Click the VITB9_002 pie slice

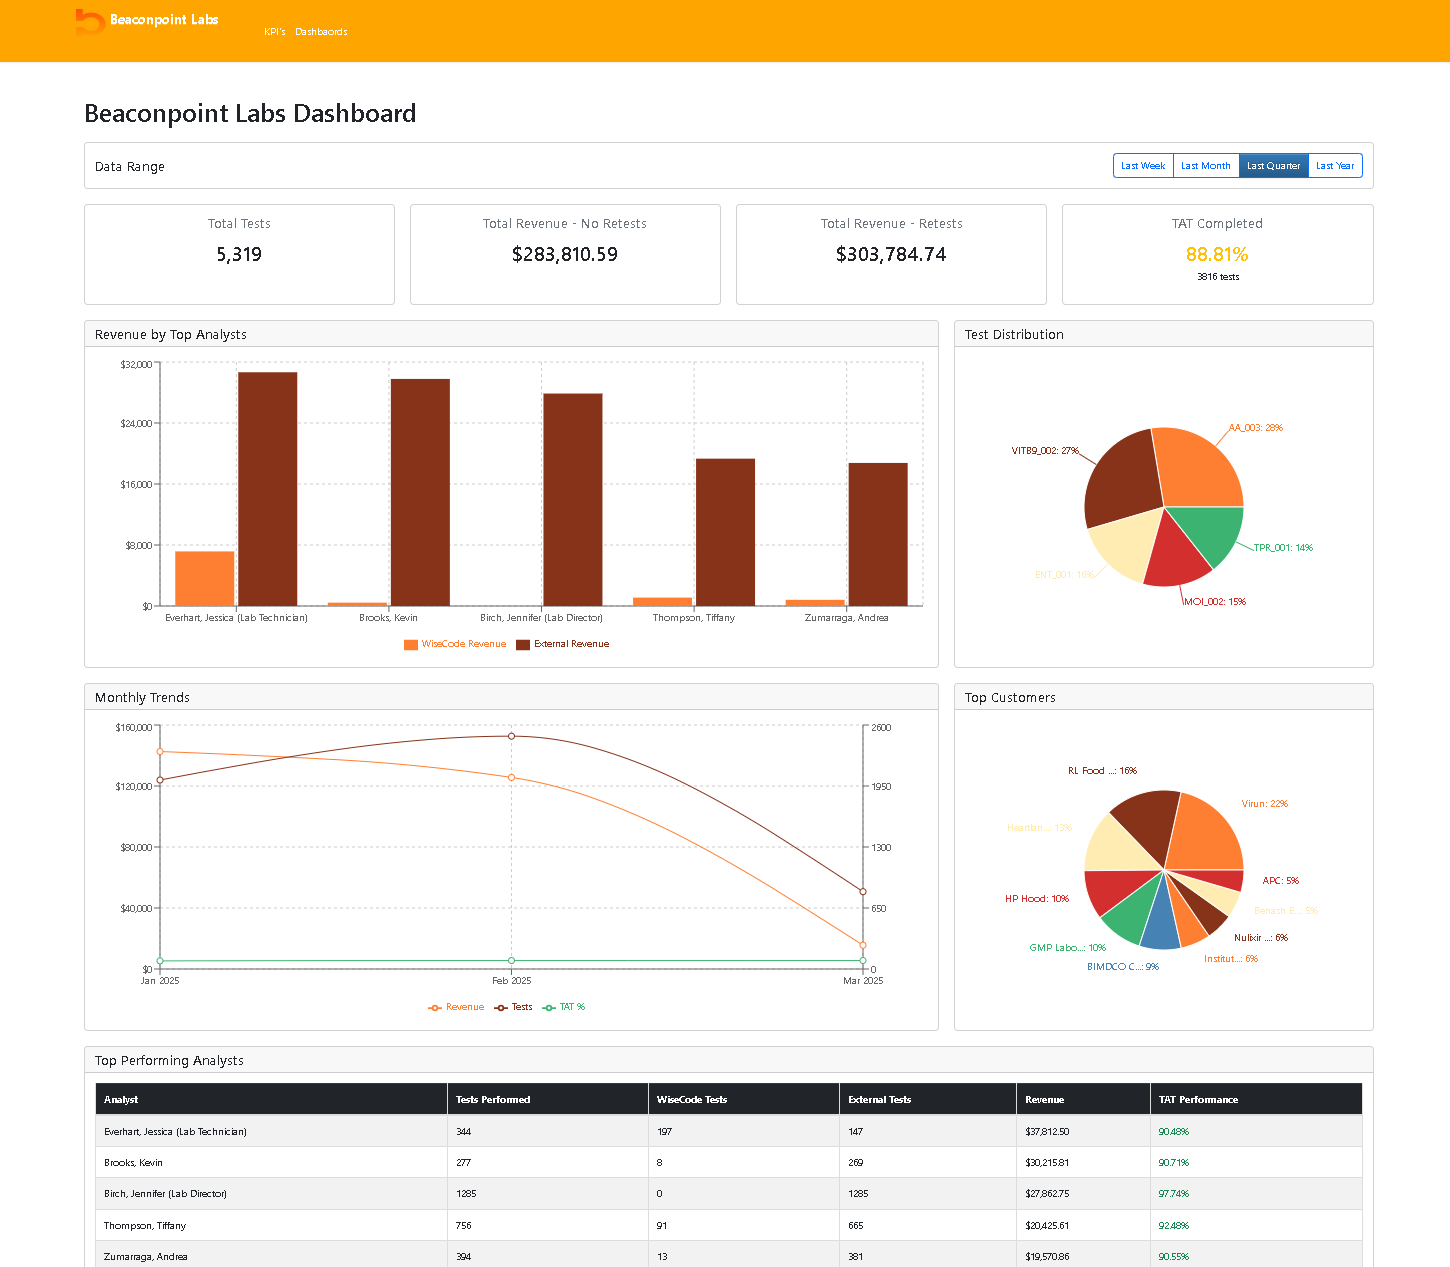pyautogui.click(x=1125, y=478)
